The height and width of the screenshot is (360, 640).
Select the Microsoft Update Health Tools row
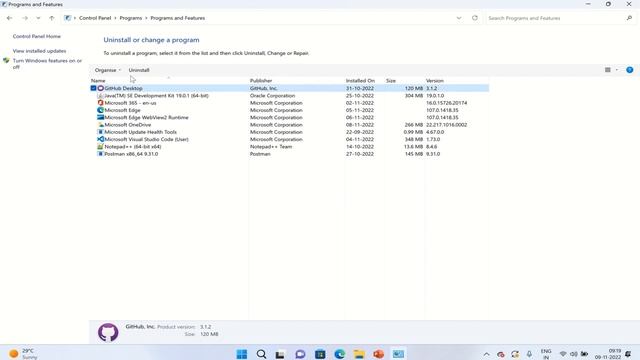289,132
